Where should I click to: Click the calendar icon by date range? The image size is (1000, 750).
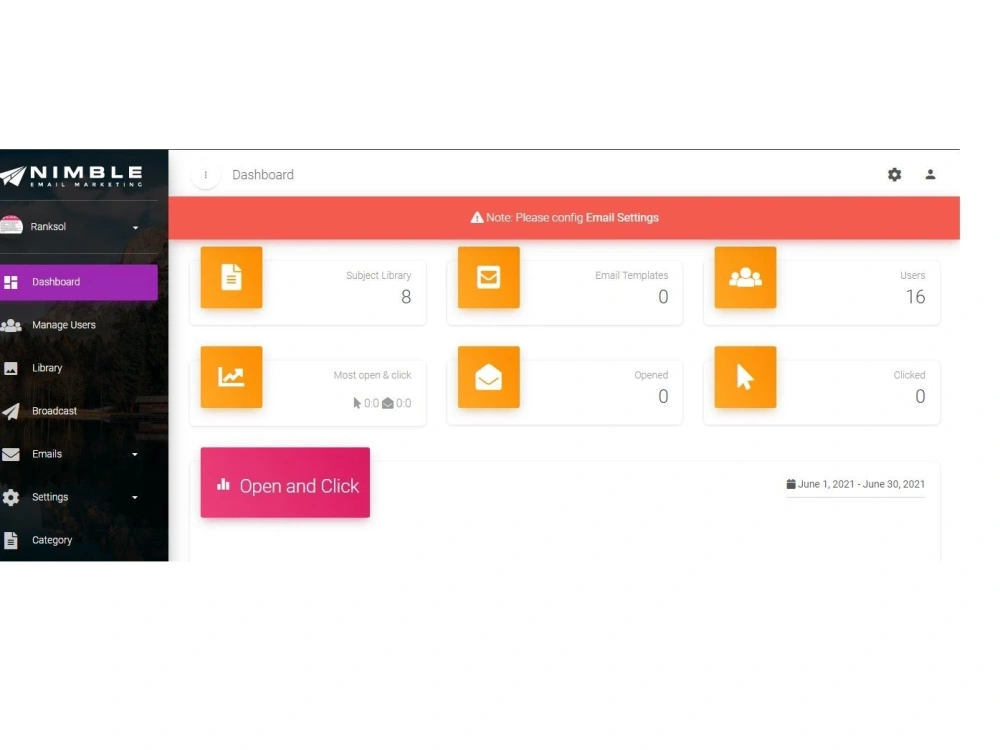click(x=791, y=484)
